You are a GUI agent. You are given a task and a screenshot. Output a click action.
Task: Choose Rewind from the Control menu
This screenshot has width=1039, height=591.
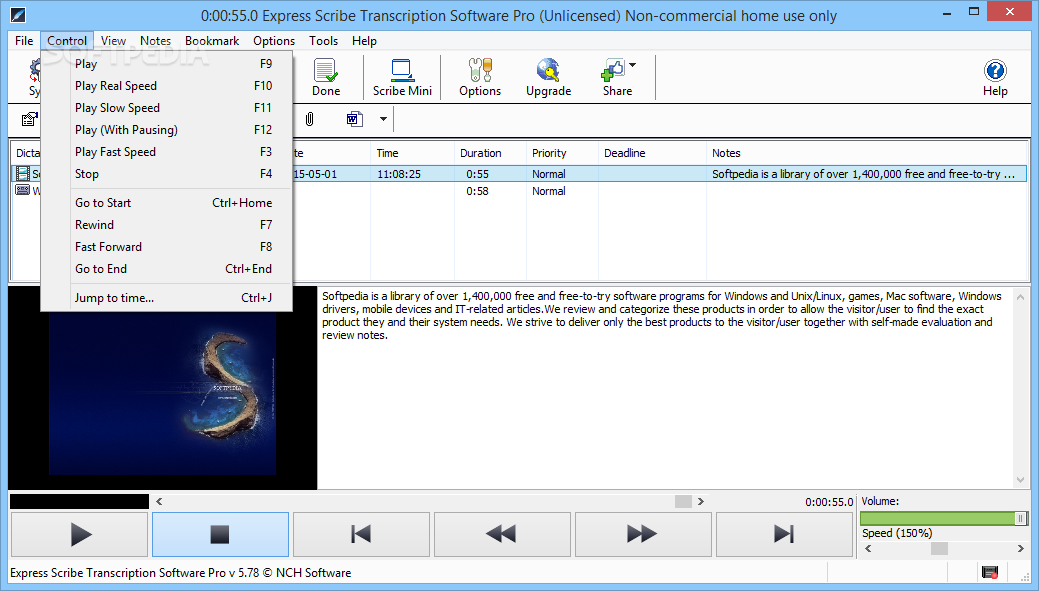click(166, 225)
